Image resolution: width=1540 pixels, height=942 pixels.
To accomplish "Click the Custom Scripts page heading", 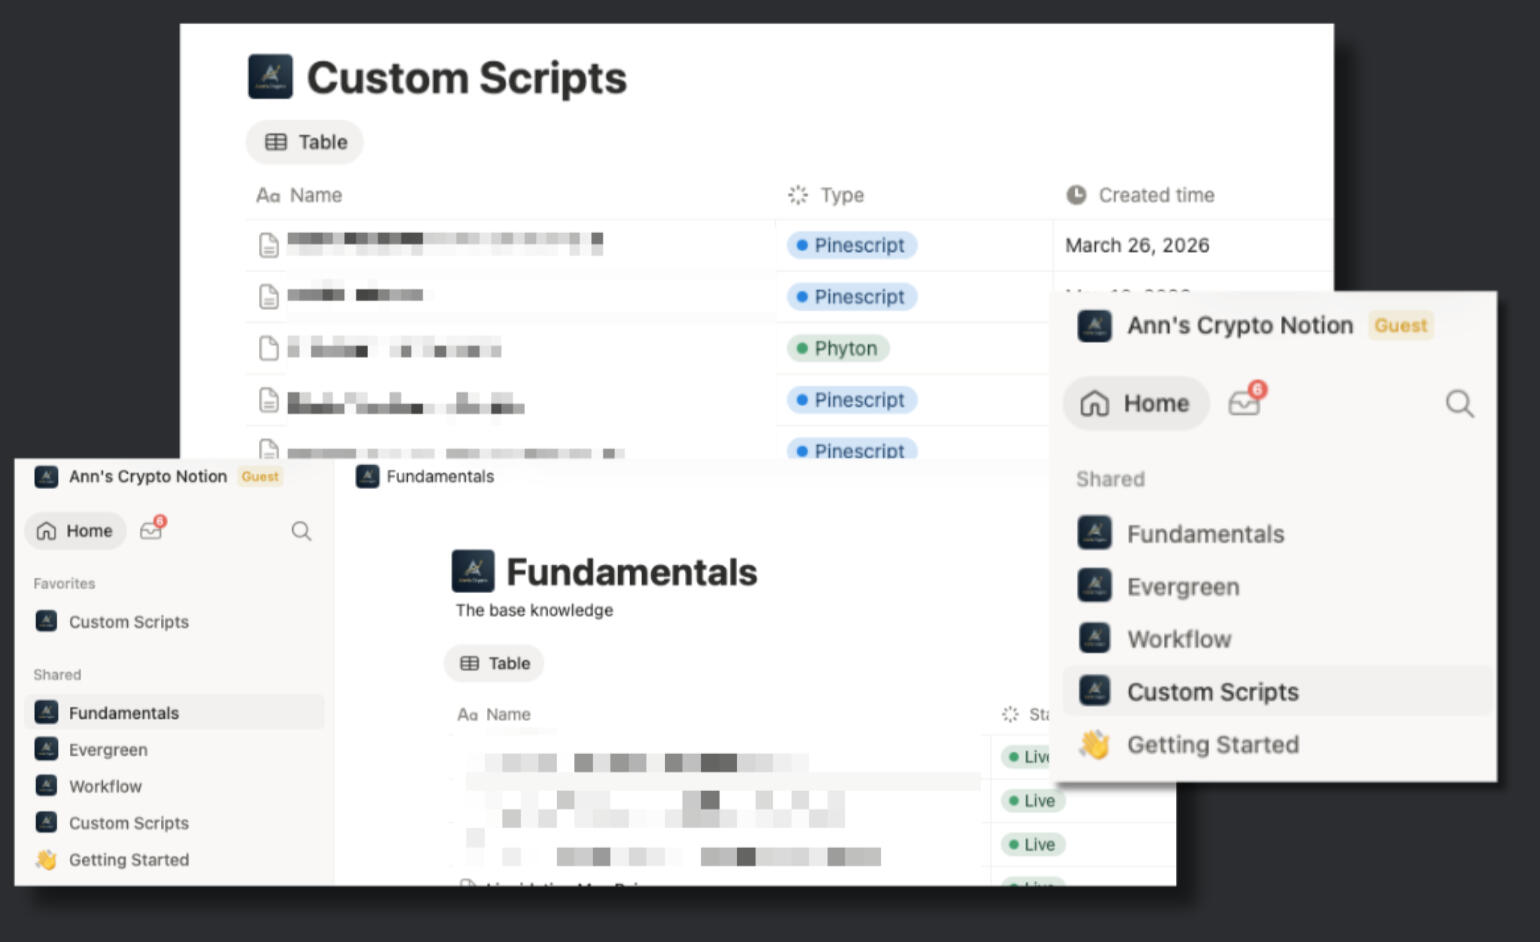I will (467, 78).
